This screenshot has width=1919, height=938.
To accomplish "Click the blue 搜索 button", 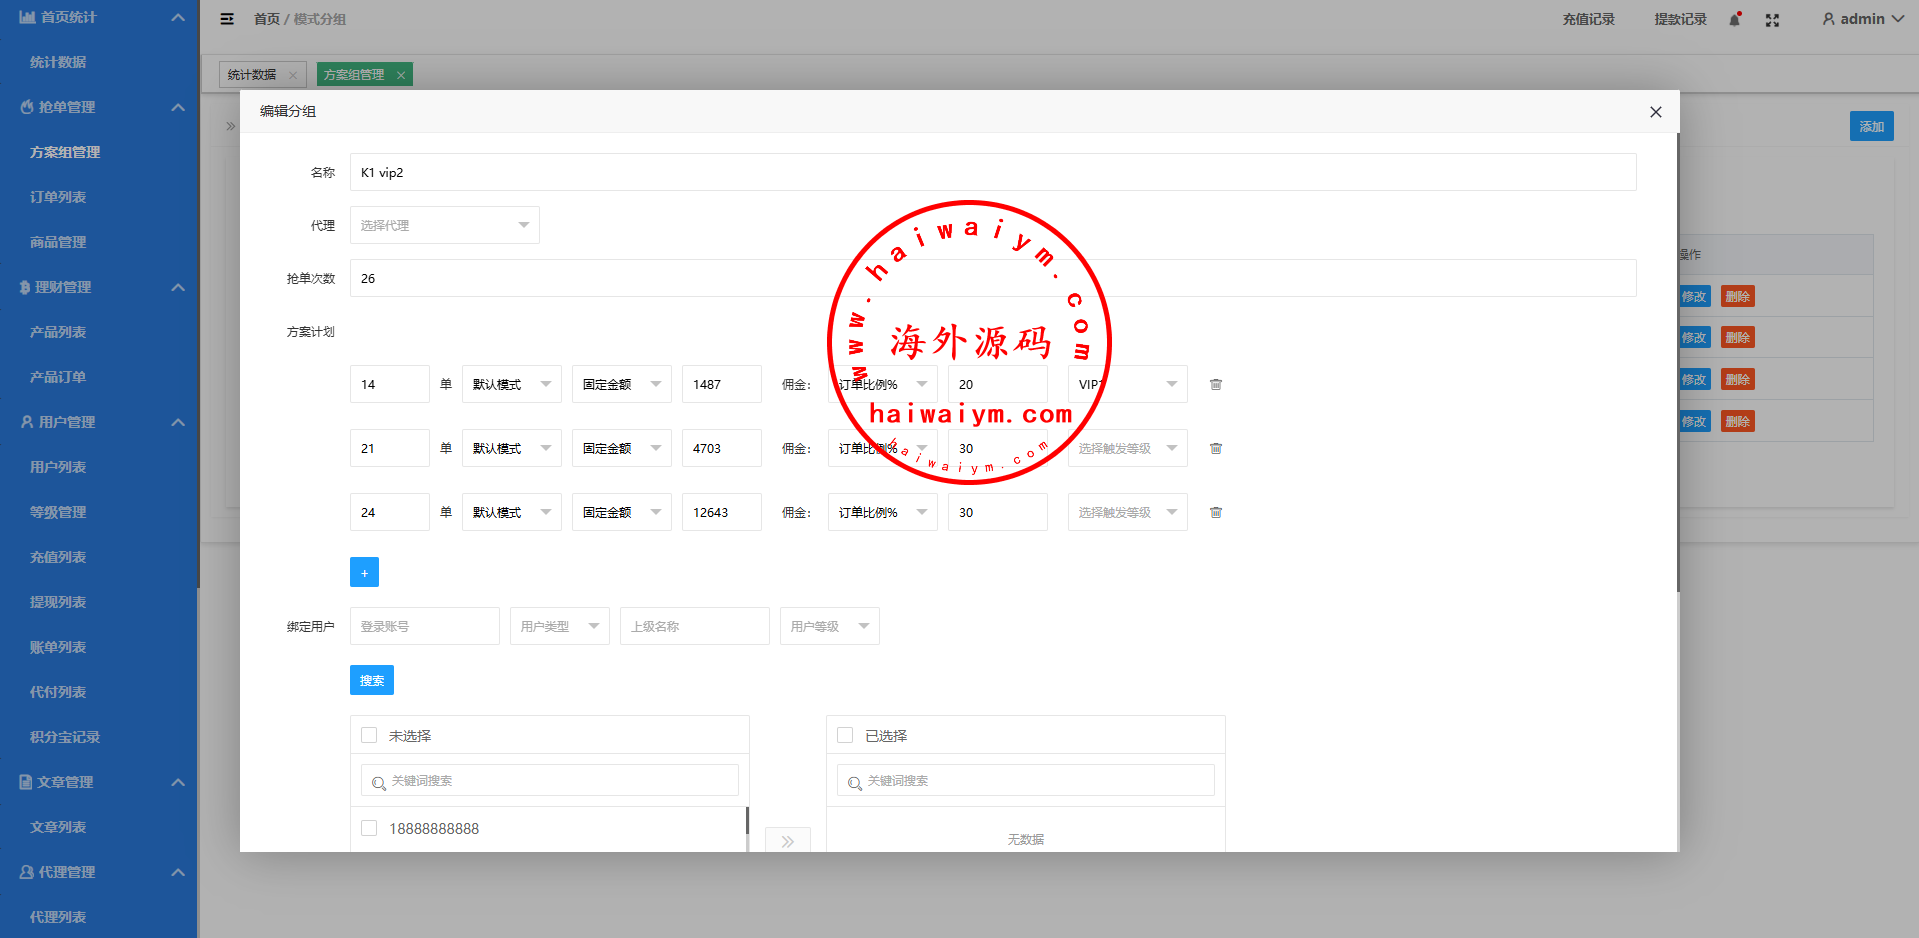I will tap(371, 680).
